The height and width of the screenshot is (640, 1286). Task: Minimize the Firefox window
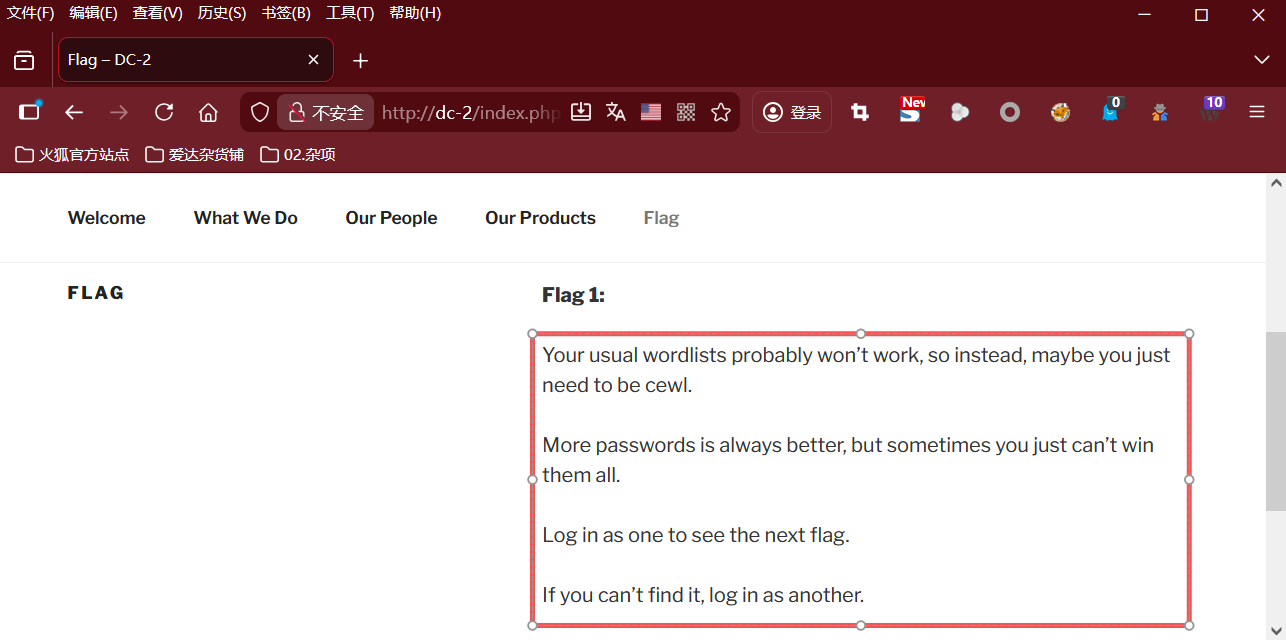[x=1145, y=14]
